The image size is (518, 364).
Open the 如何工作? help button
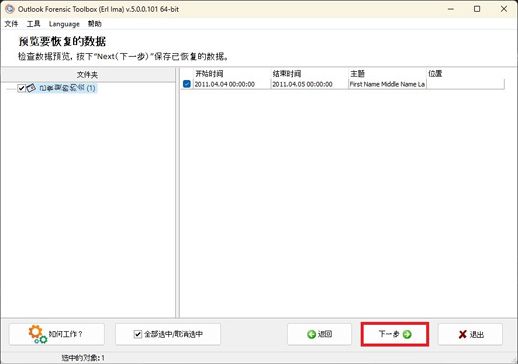tap(57, 334)
